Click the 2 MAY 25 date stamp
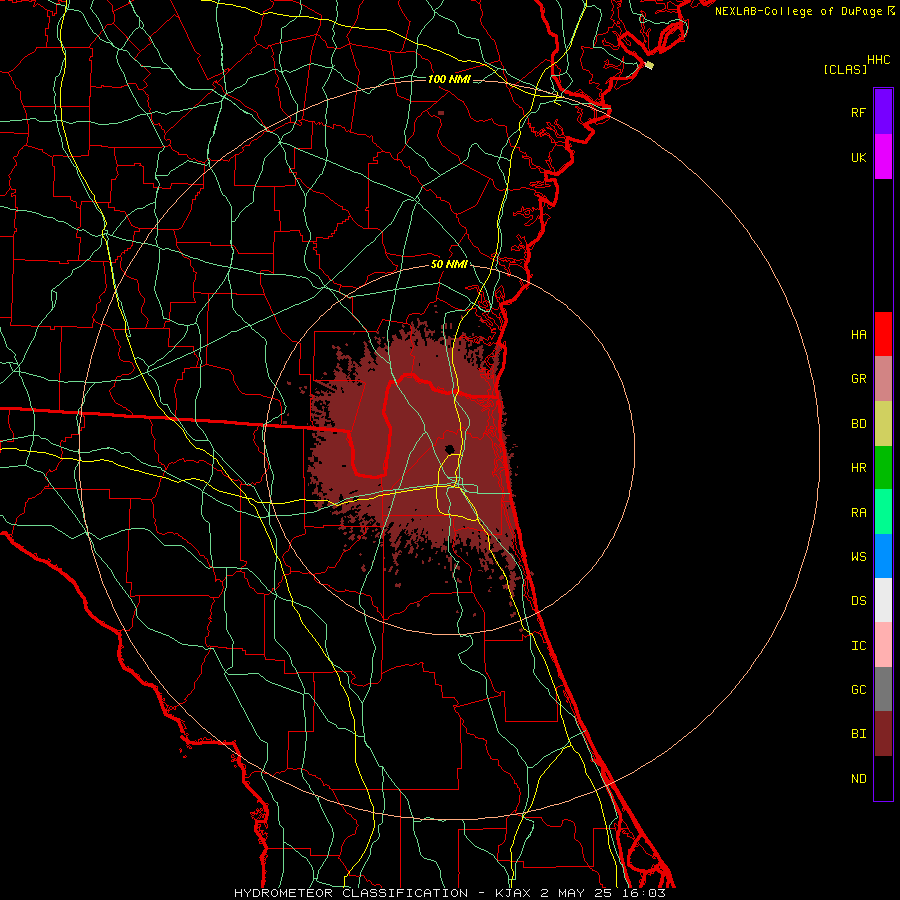 coord(577,893)
